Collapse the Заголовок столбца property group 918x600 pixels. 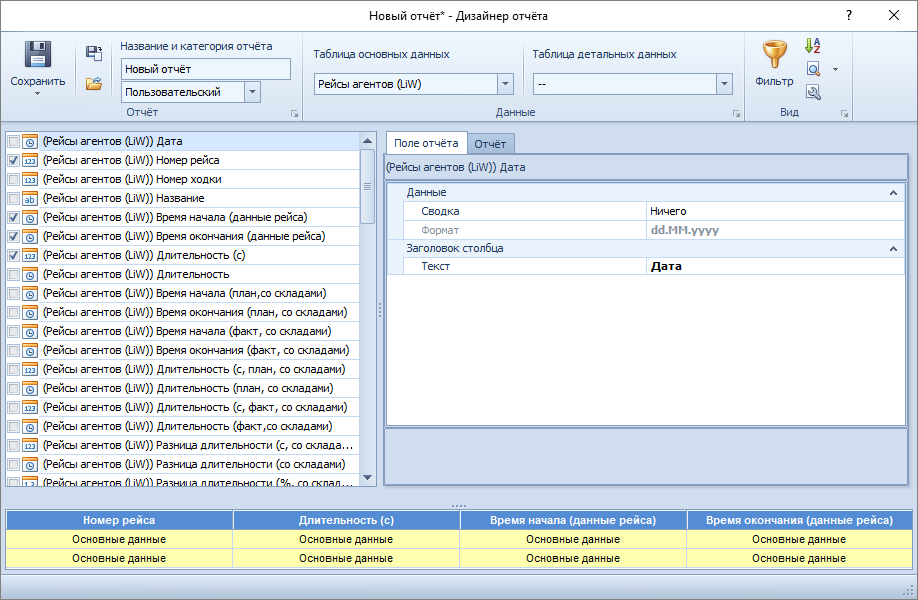coord(893,249)
